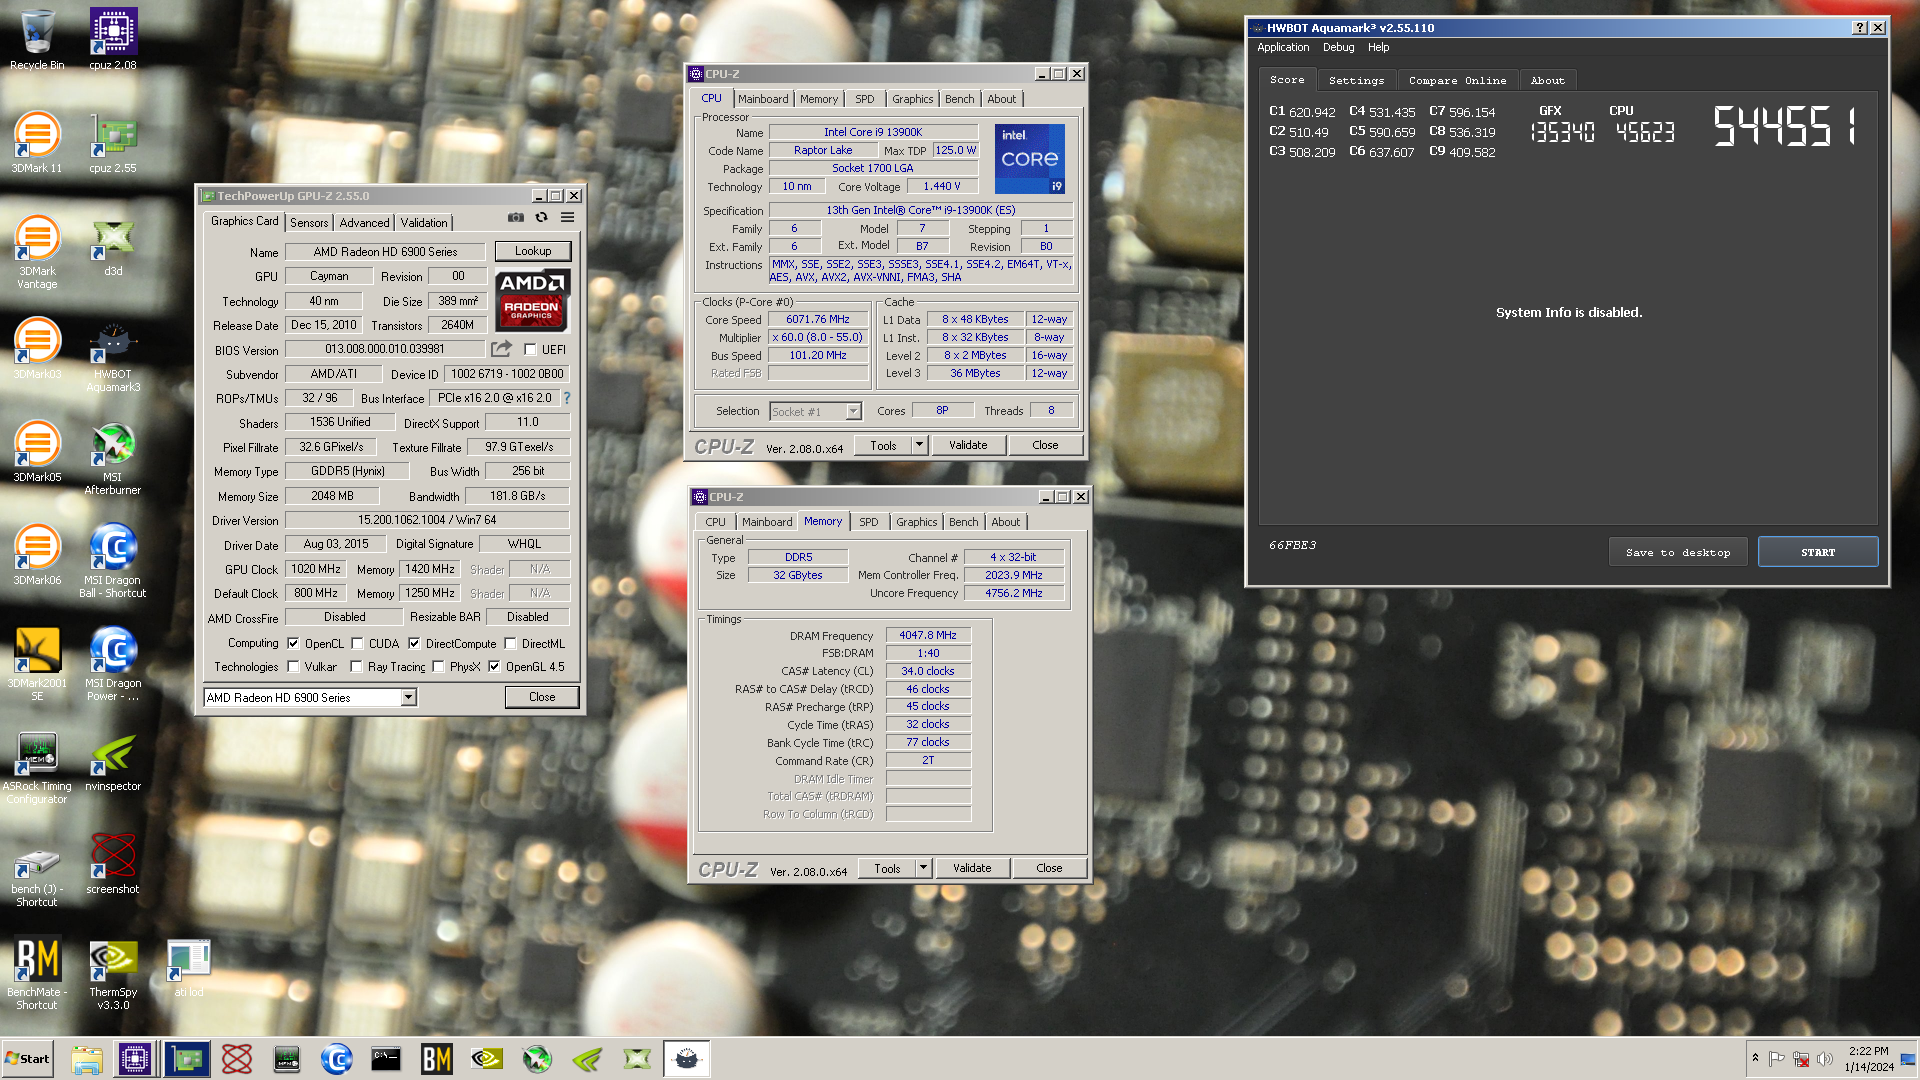1920x1080 pixels.
Task: Open 3DMark 11 desktop icon
Action: point(37,142)
